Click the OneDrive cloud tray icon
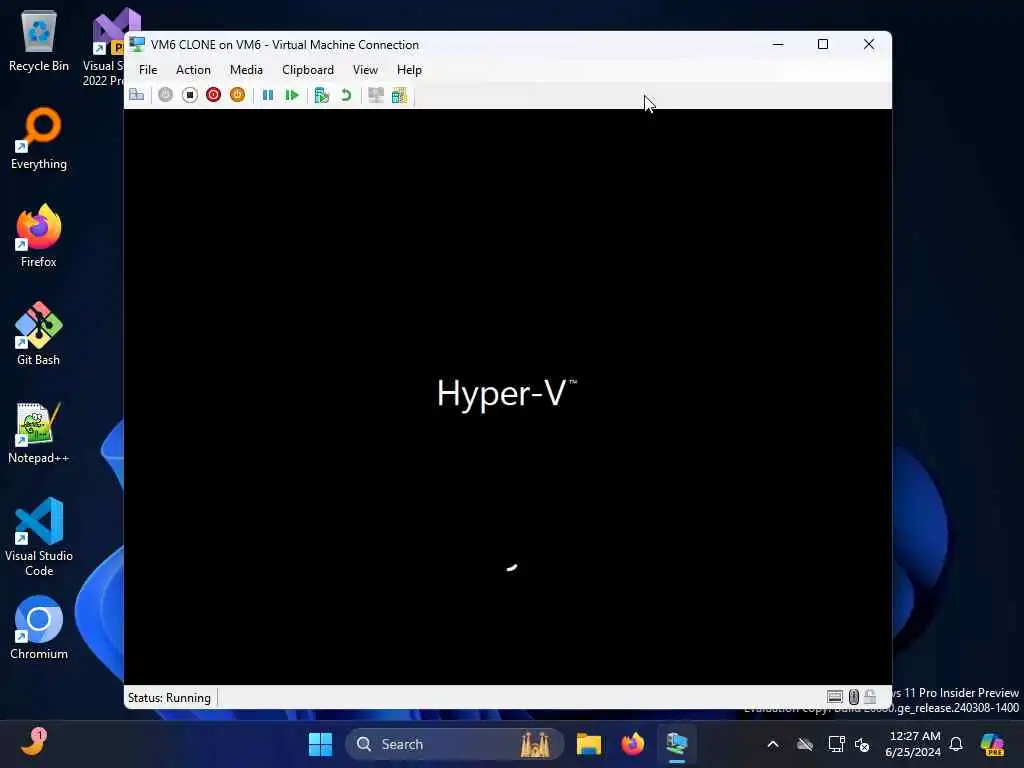Image resolution: width=1024 pixels, height=768 pixels. coord(805,744)
